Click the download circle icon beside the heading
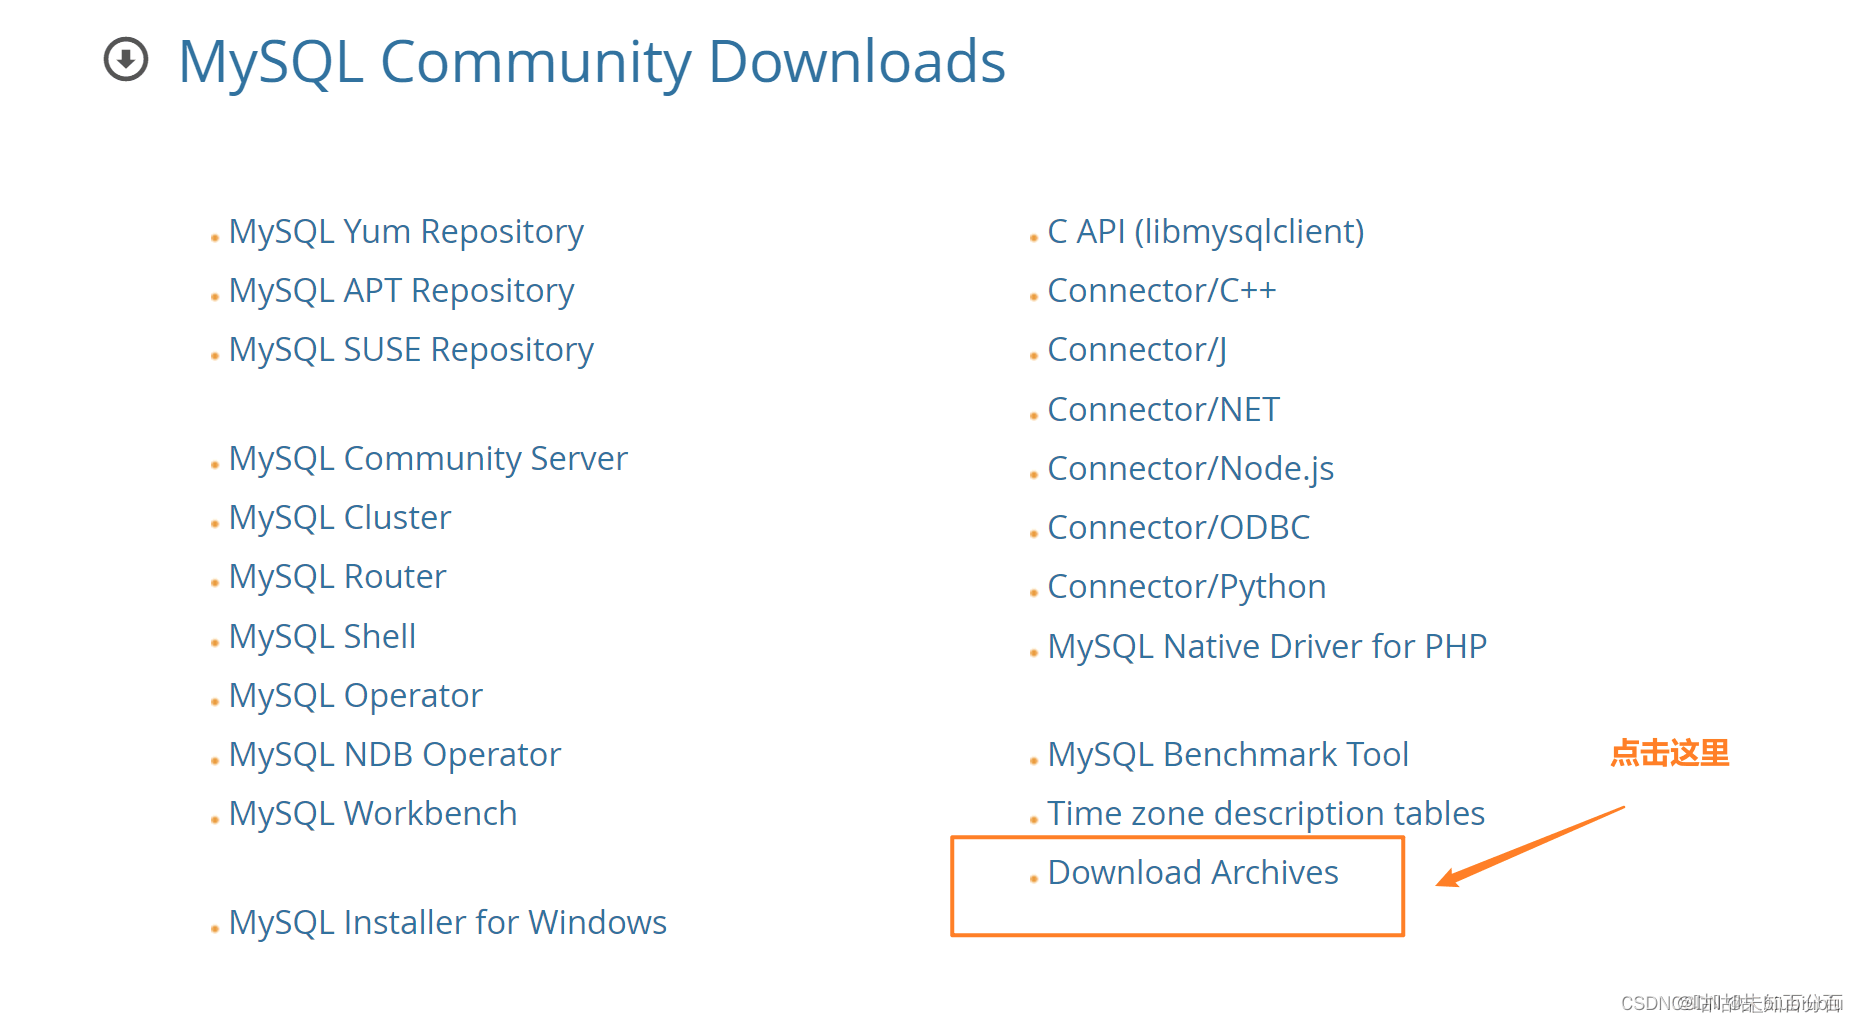Viewport: 1858px width, 1022px height. coord(126,59)
